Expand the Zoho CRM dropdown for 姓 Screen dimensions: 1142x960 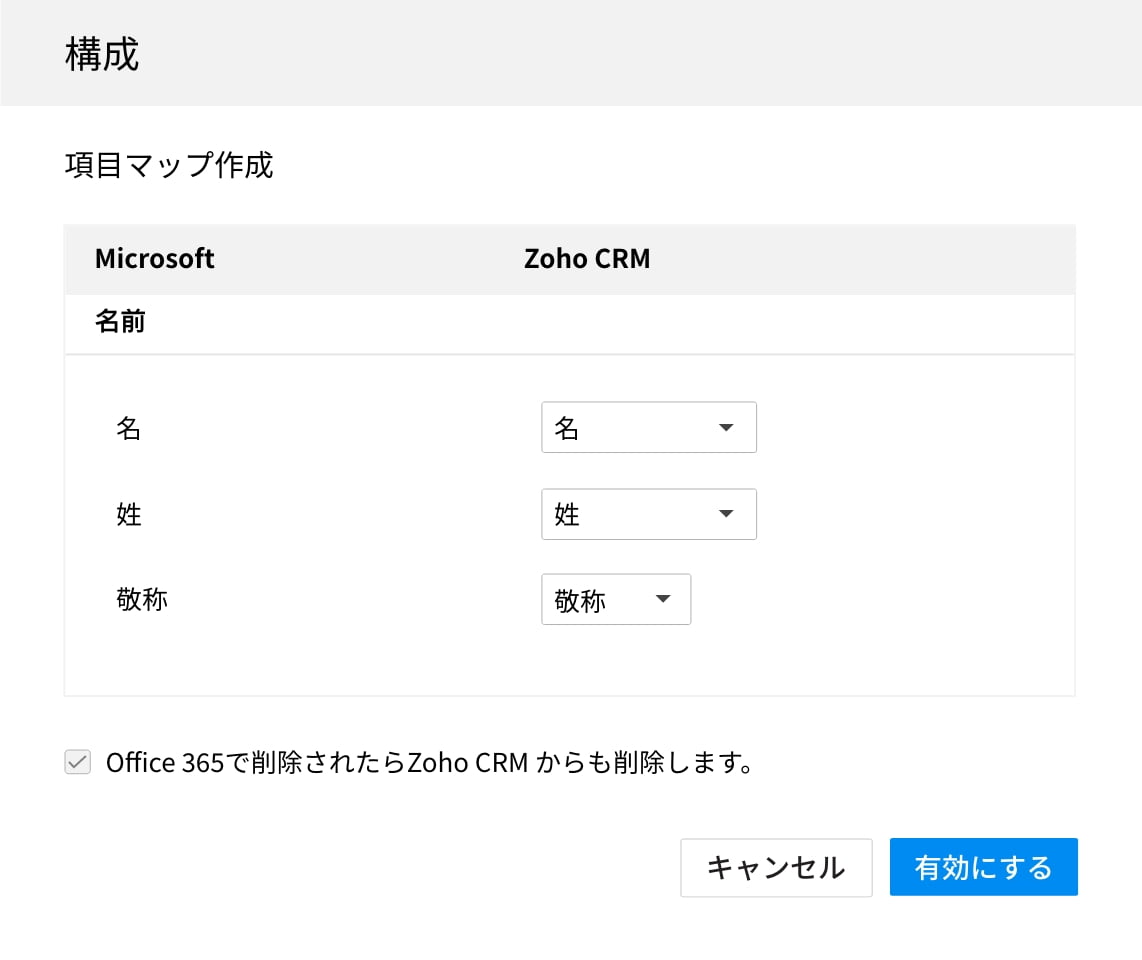click(648, 514)
